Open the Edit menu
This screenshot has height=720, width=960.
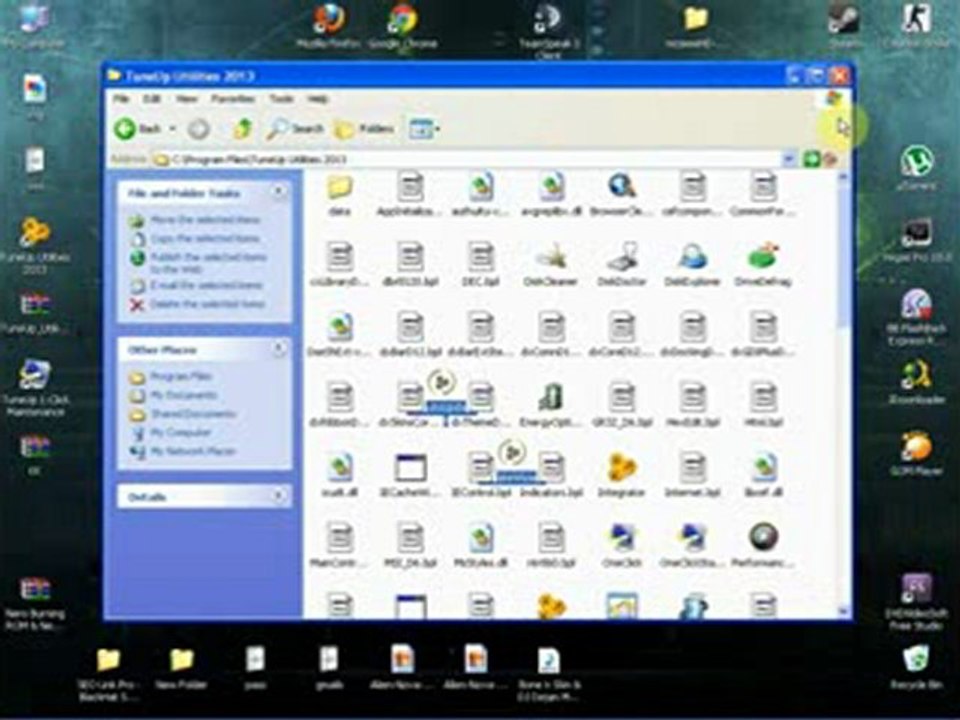[151, 99]
